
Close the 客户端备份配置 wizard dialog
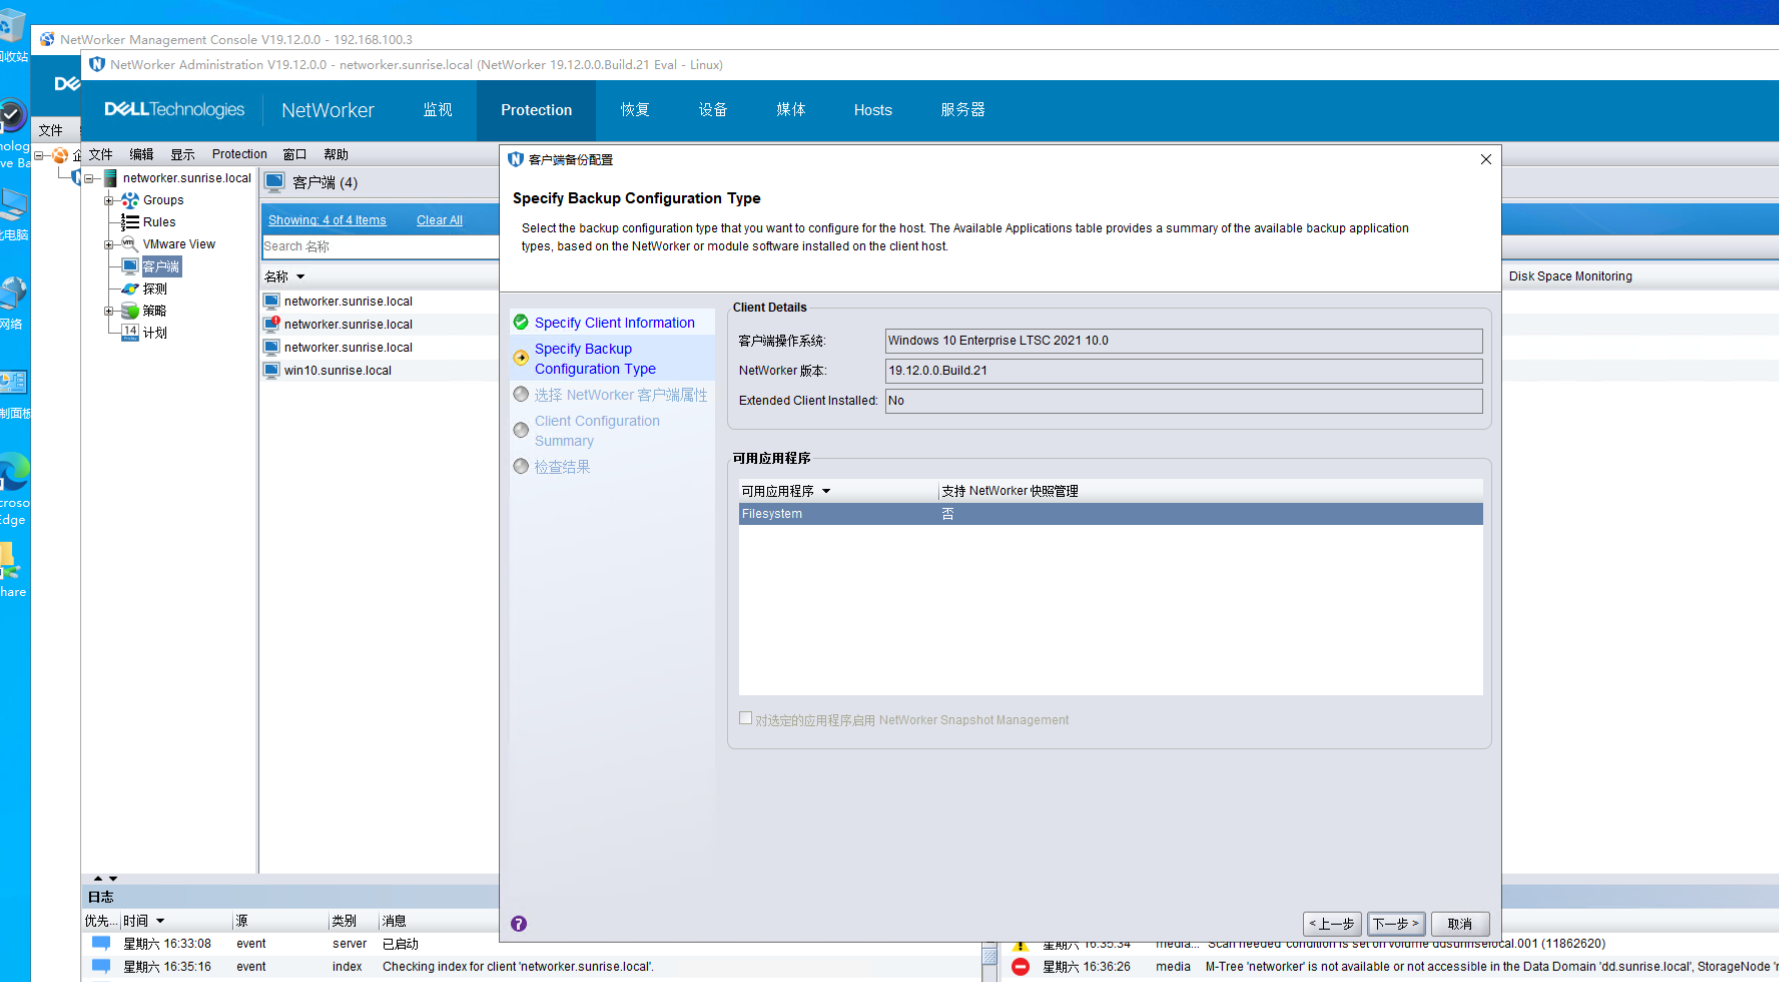(1486, 159)
